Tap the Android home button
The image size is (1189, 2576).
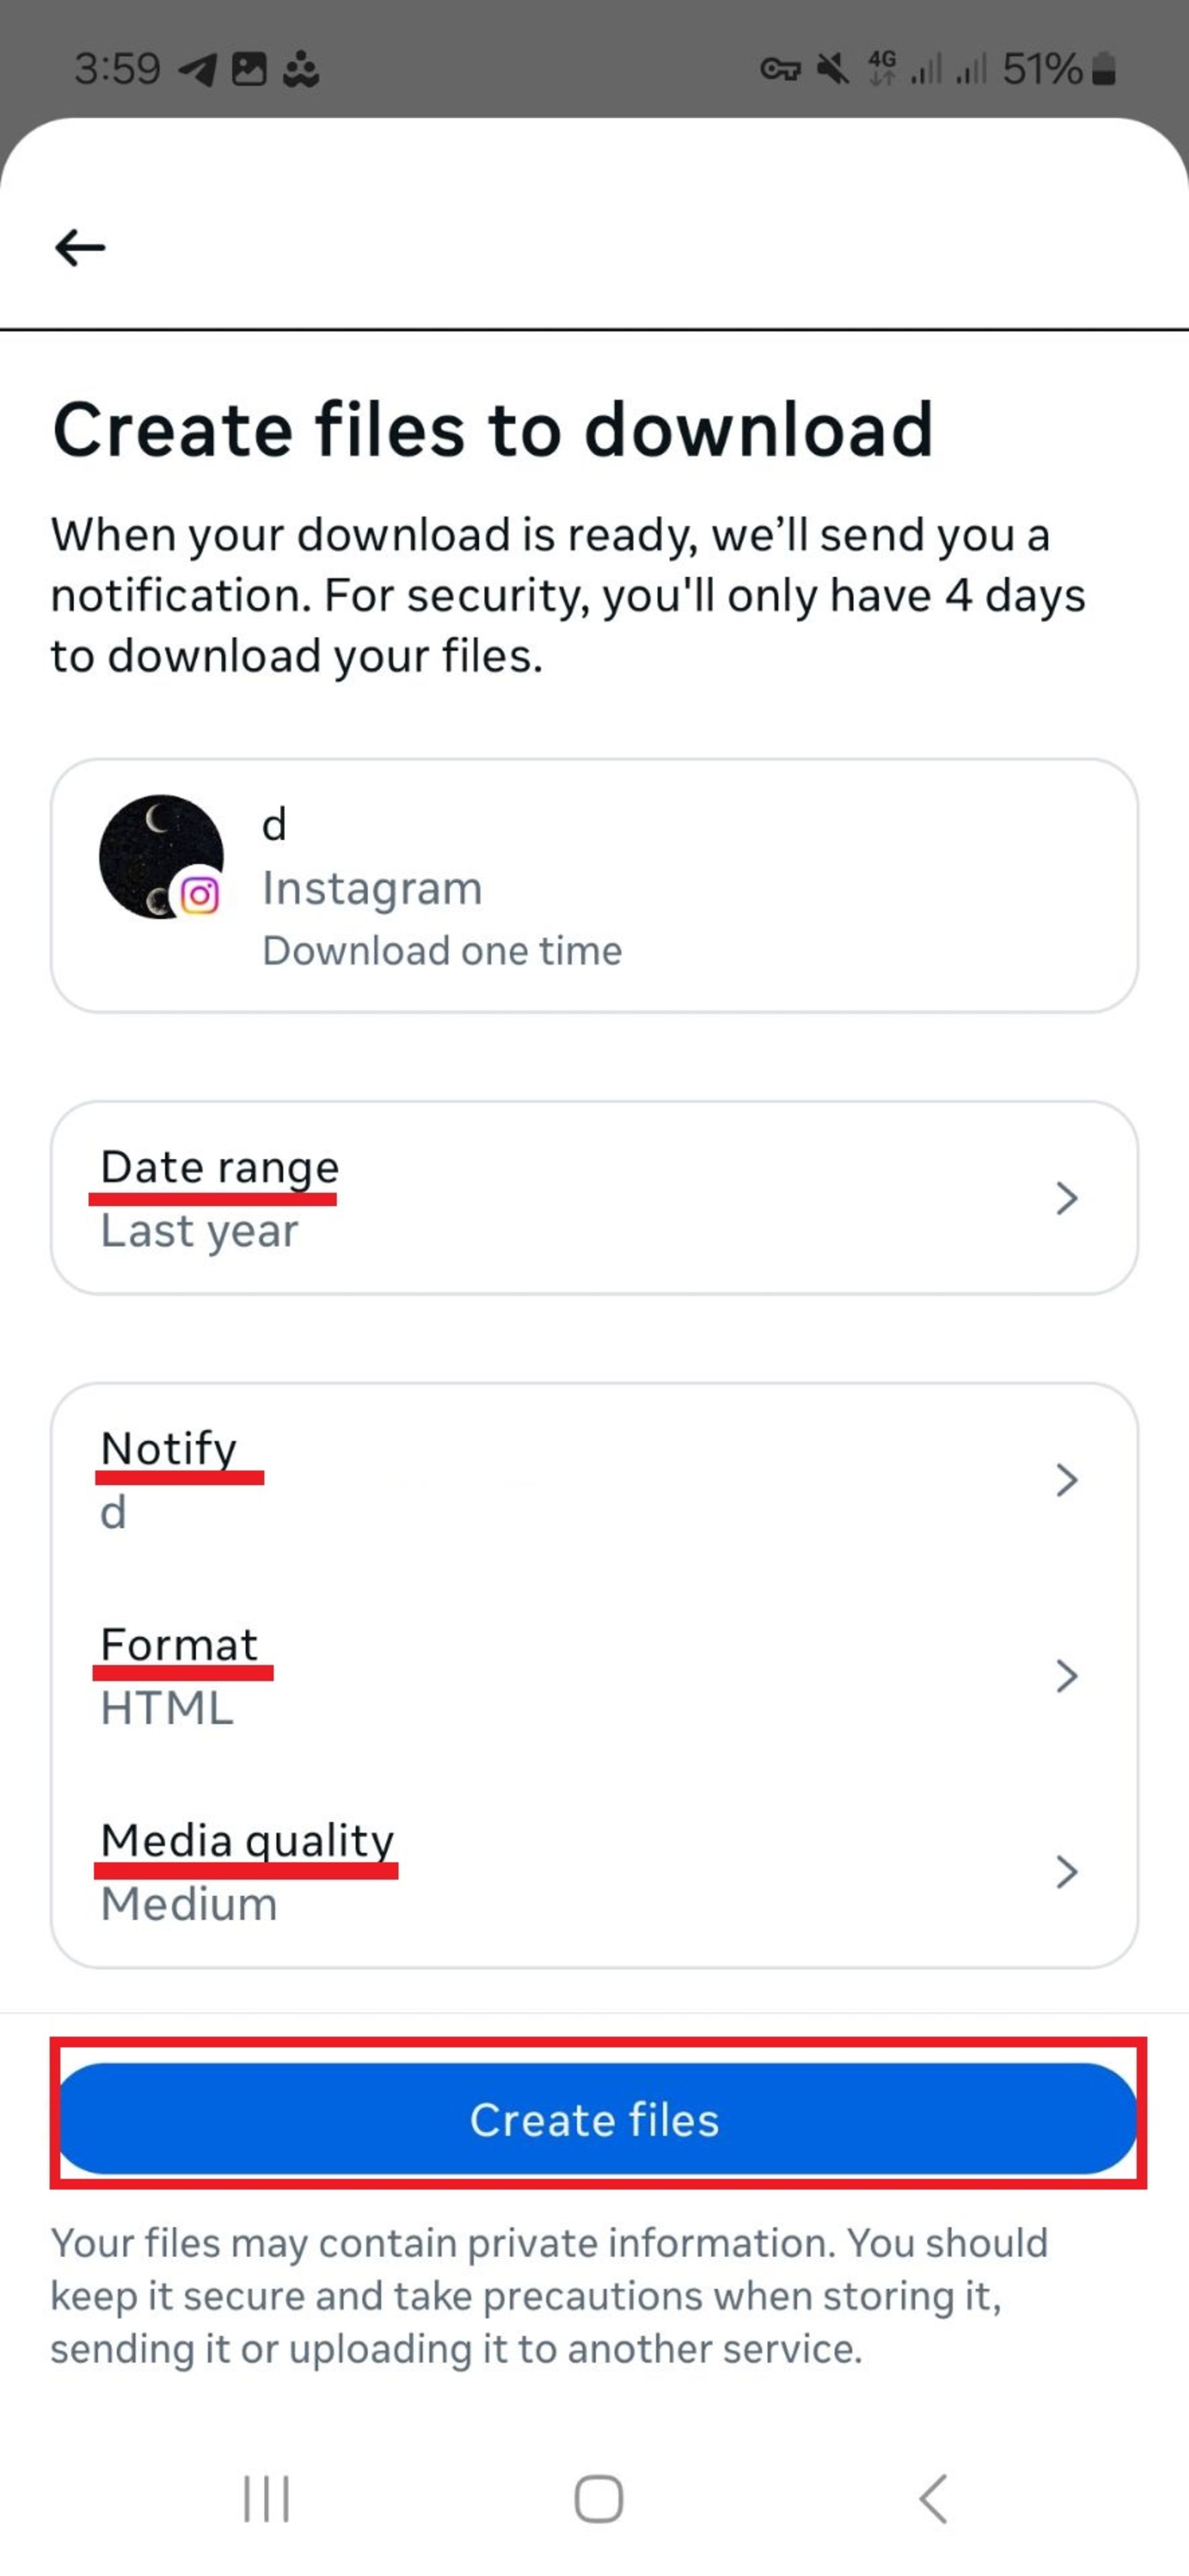point(598,2499)
